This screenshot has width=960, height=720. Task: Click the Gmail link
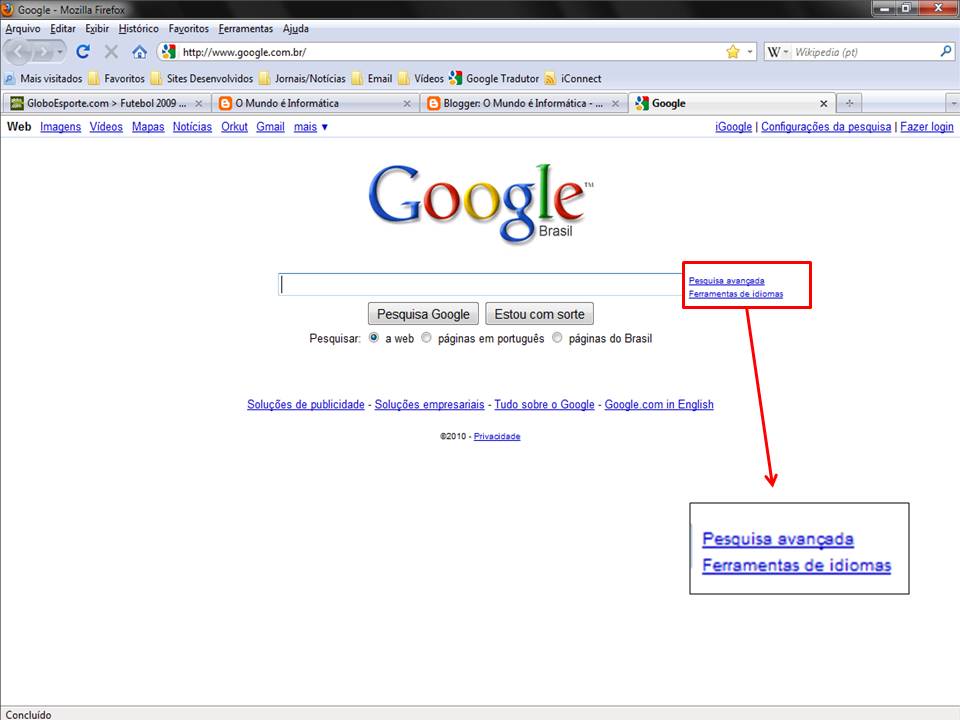[x=271, y=127]
